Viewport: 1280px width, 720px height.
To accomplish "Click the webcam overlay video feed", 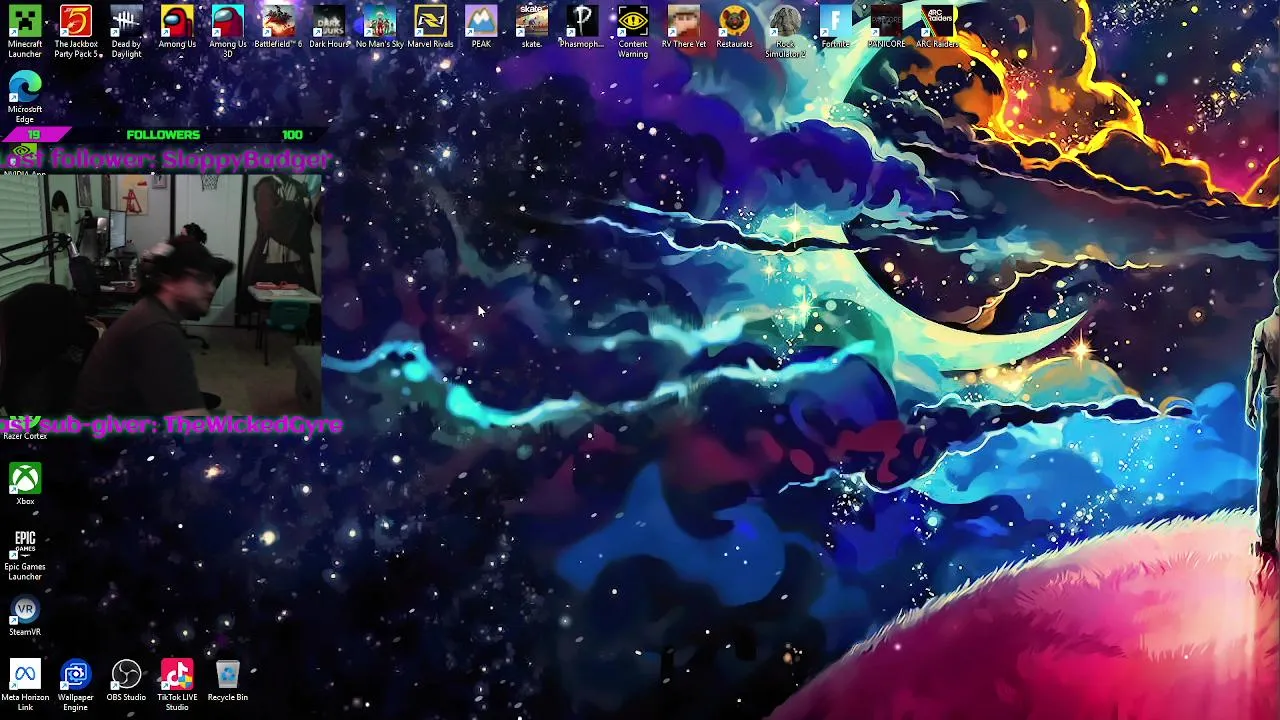I will point(161,295).
